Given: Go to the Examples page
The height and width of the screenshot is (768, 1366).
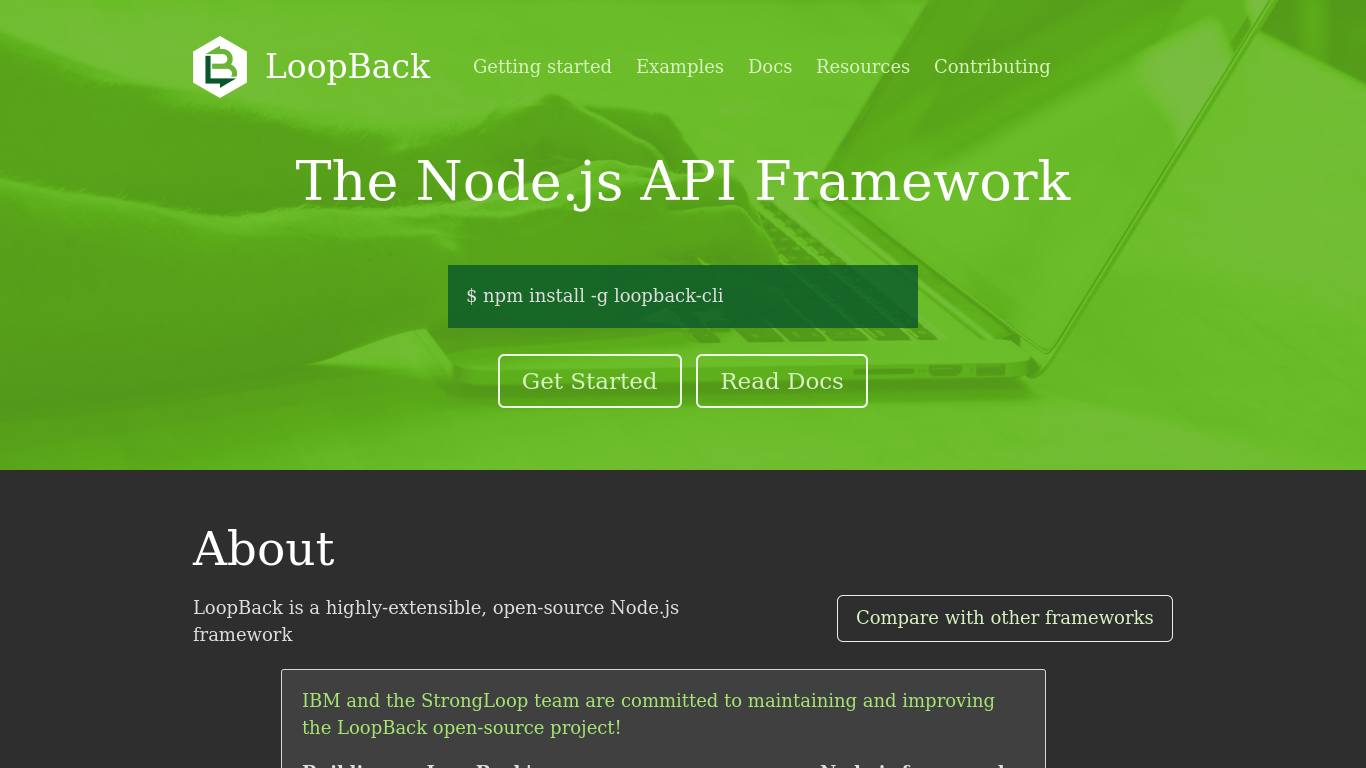Looking at the screenshot, I should [680, 67].
